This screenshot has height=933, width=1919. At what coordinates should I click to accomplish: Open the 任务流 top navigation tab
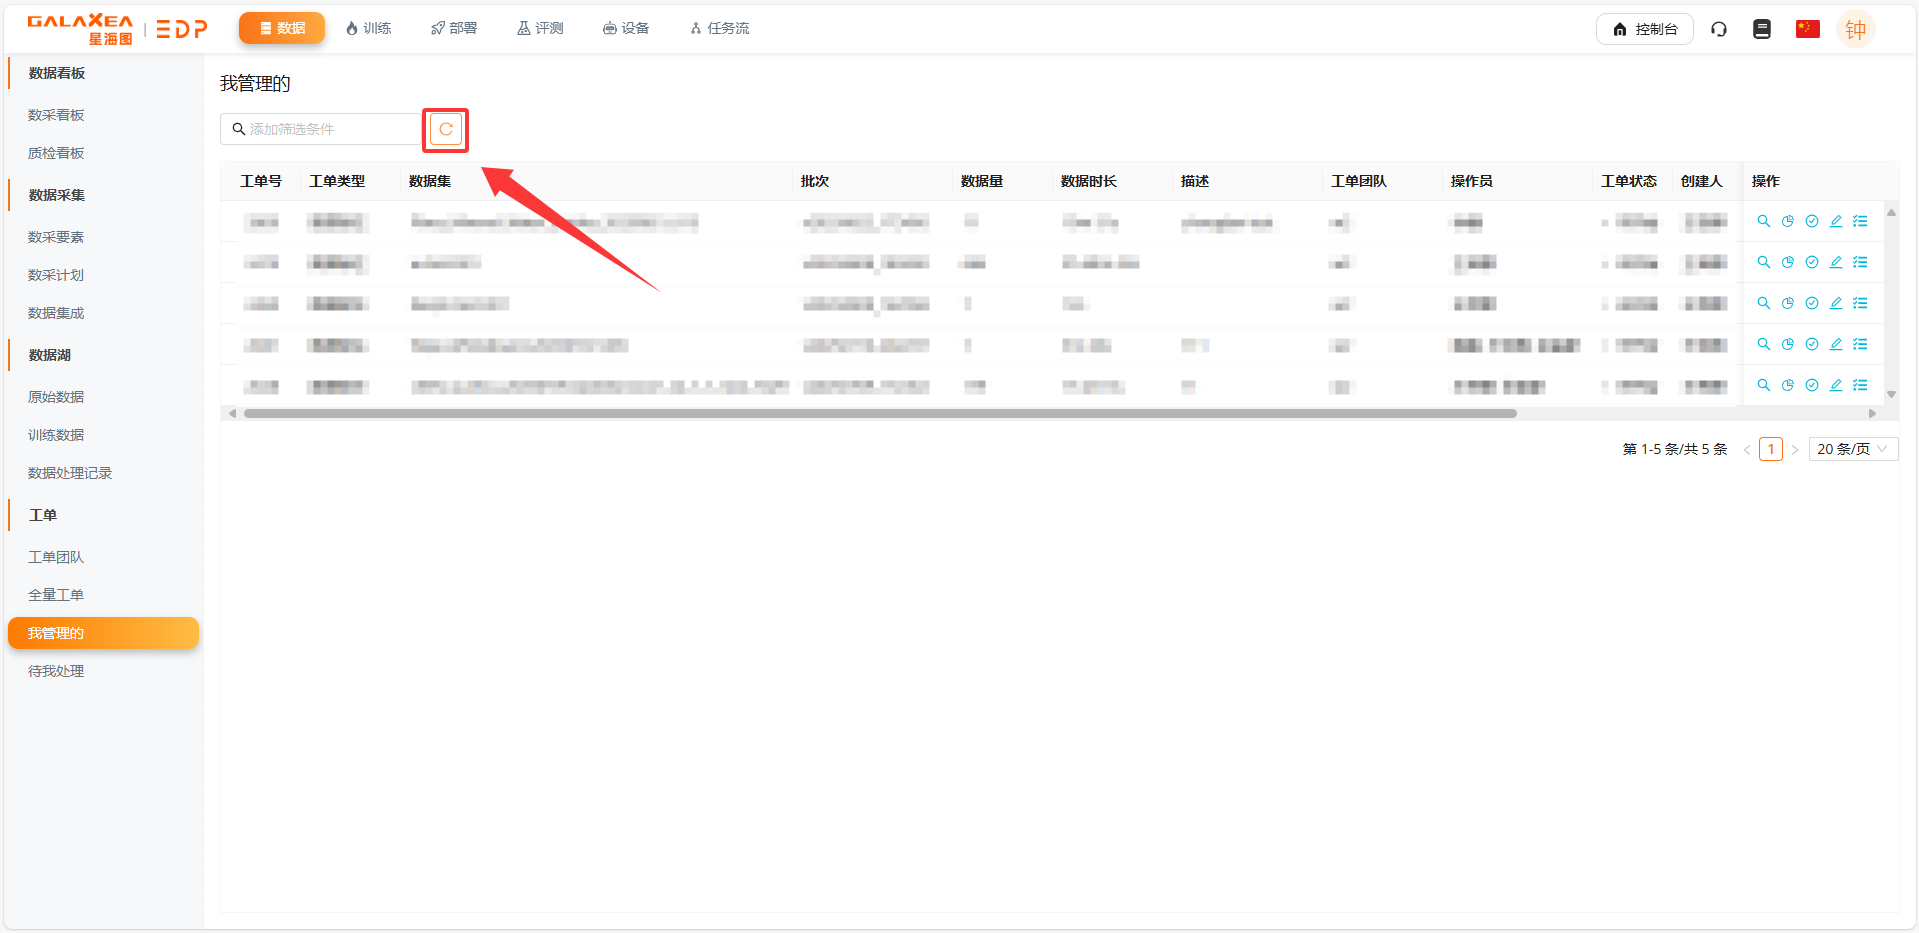[x=719, y=28]
